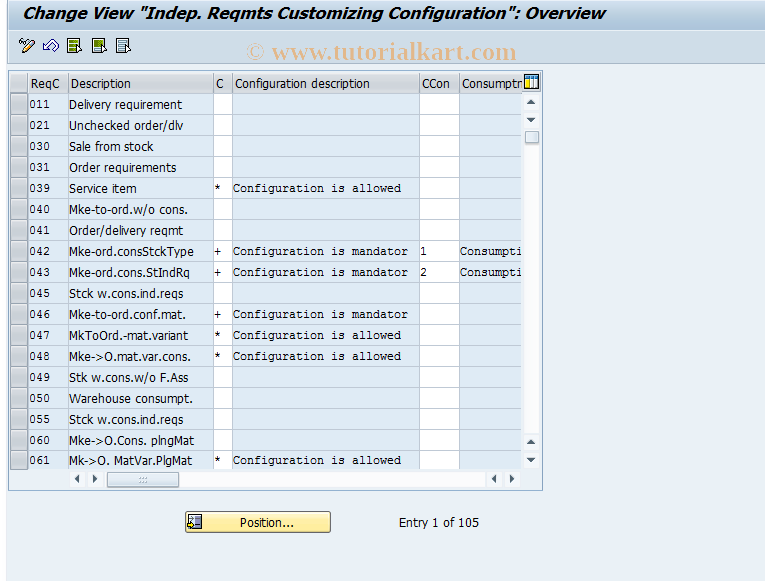Click the CCon field with value 1

coord(439,251)
